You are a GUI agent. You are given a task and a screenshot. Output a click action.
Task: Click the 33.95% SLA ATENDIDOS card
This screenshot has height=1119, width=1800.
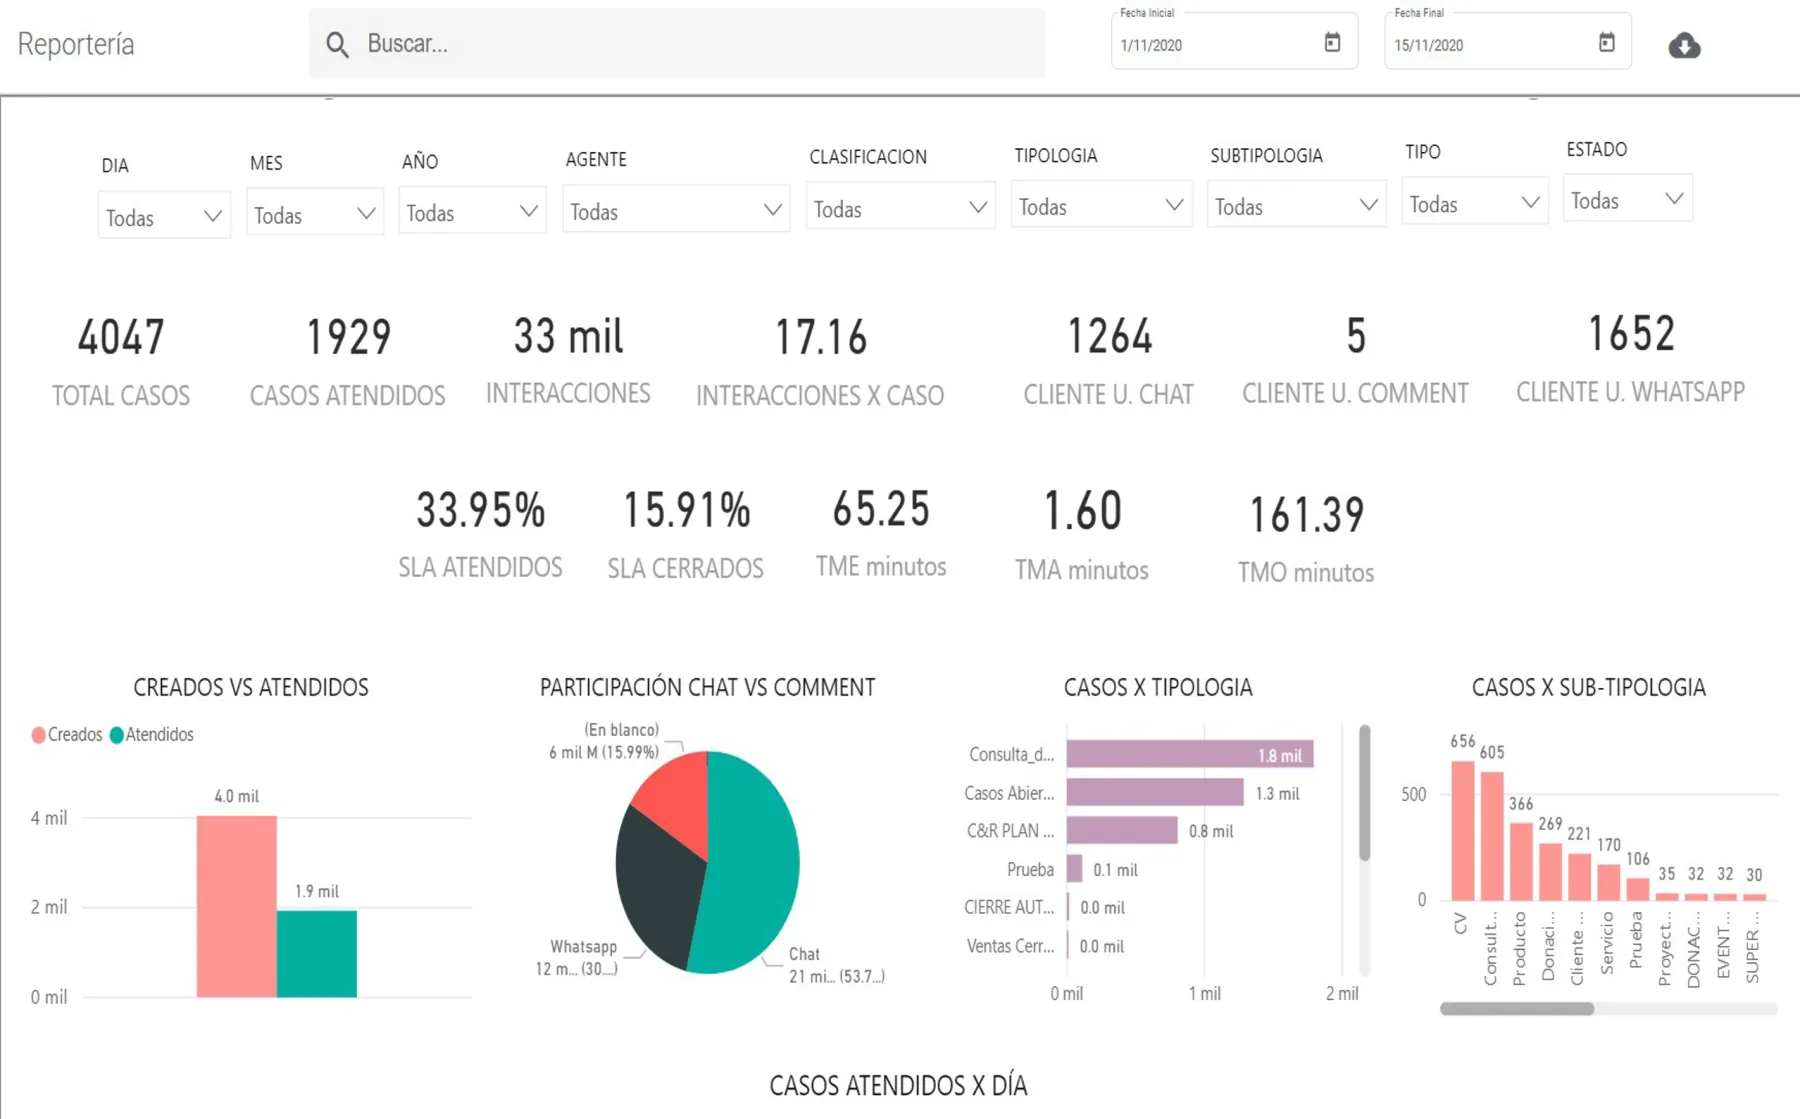(x=481, y=534)
